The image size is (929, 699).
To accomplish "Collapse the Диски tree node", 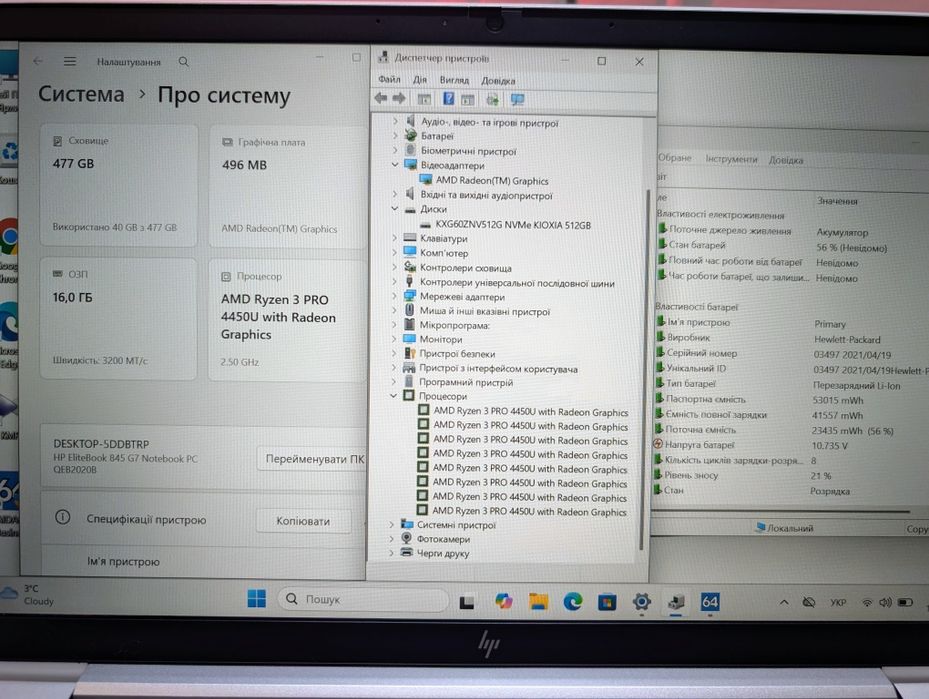I will click(x=395, y=209).
